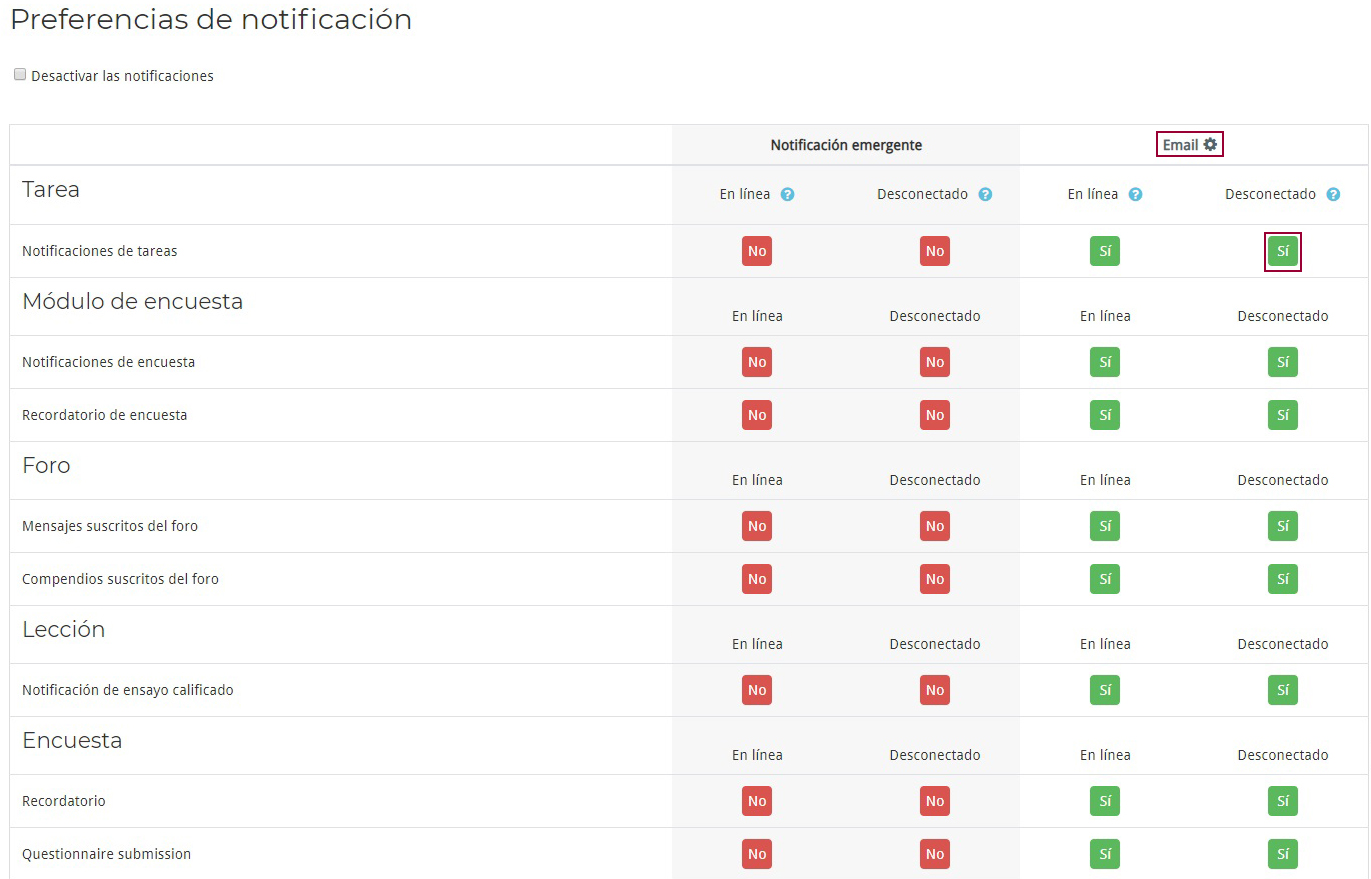Enable popup online notifications for Notificaciones de encuesta

(x=757, y=362)
